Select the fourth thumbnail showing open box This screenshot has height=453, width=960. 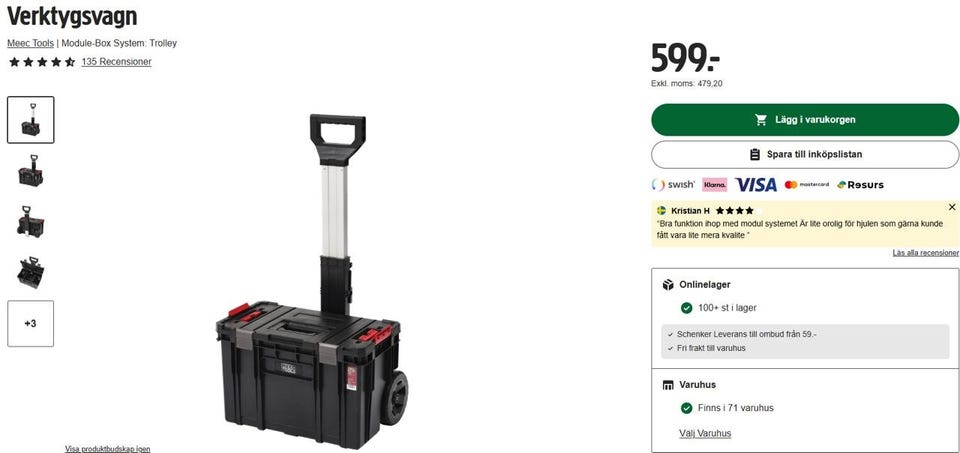(31, 272)
